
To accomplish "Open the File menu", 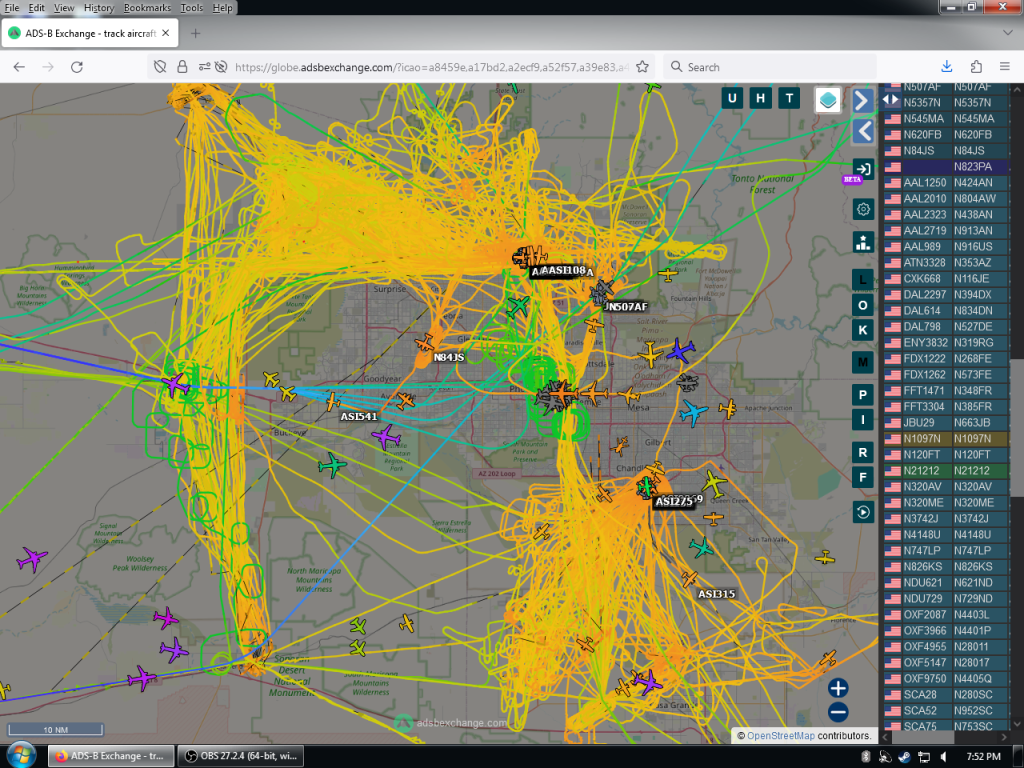I will click(12, 8).
